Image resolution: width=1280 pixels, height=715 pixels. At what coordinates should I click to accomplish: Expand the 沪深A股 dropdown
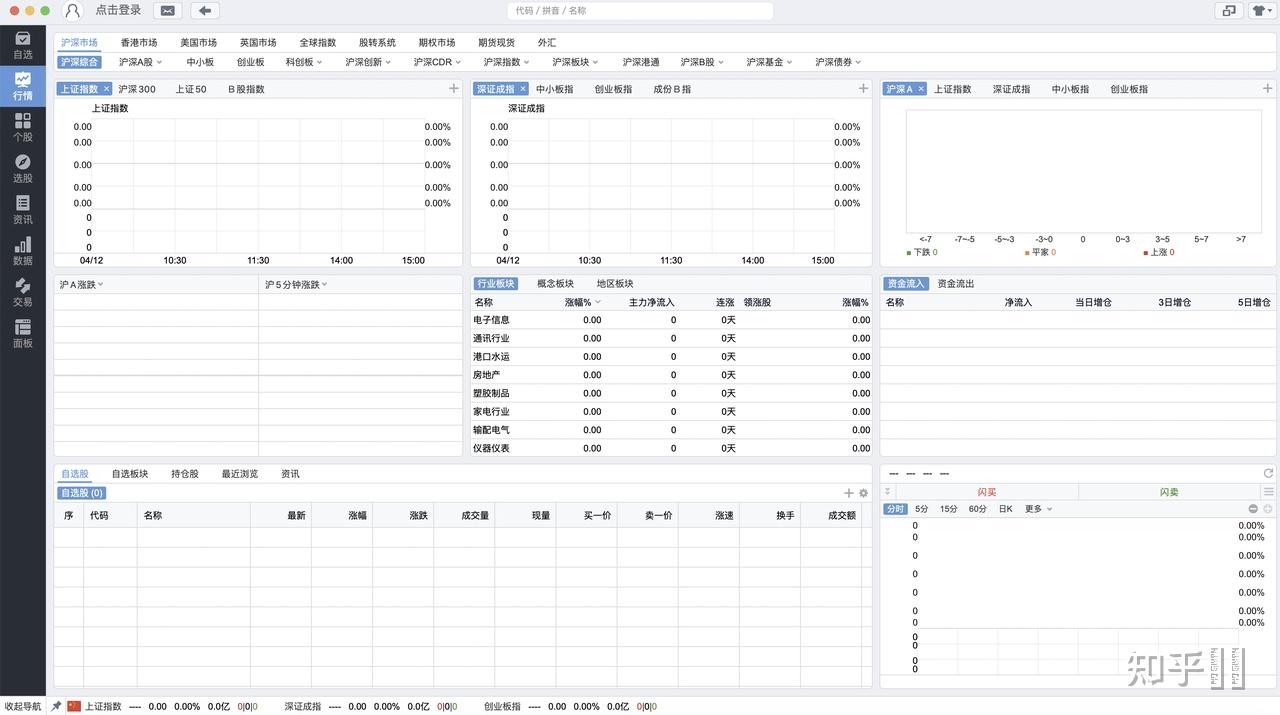click(x=159, y=62)
